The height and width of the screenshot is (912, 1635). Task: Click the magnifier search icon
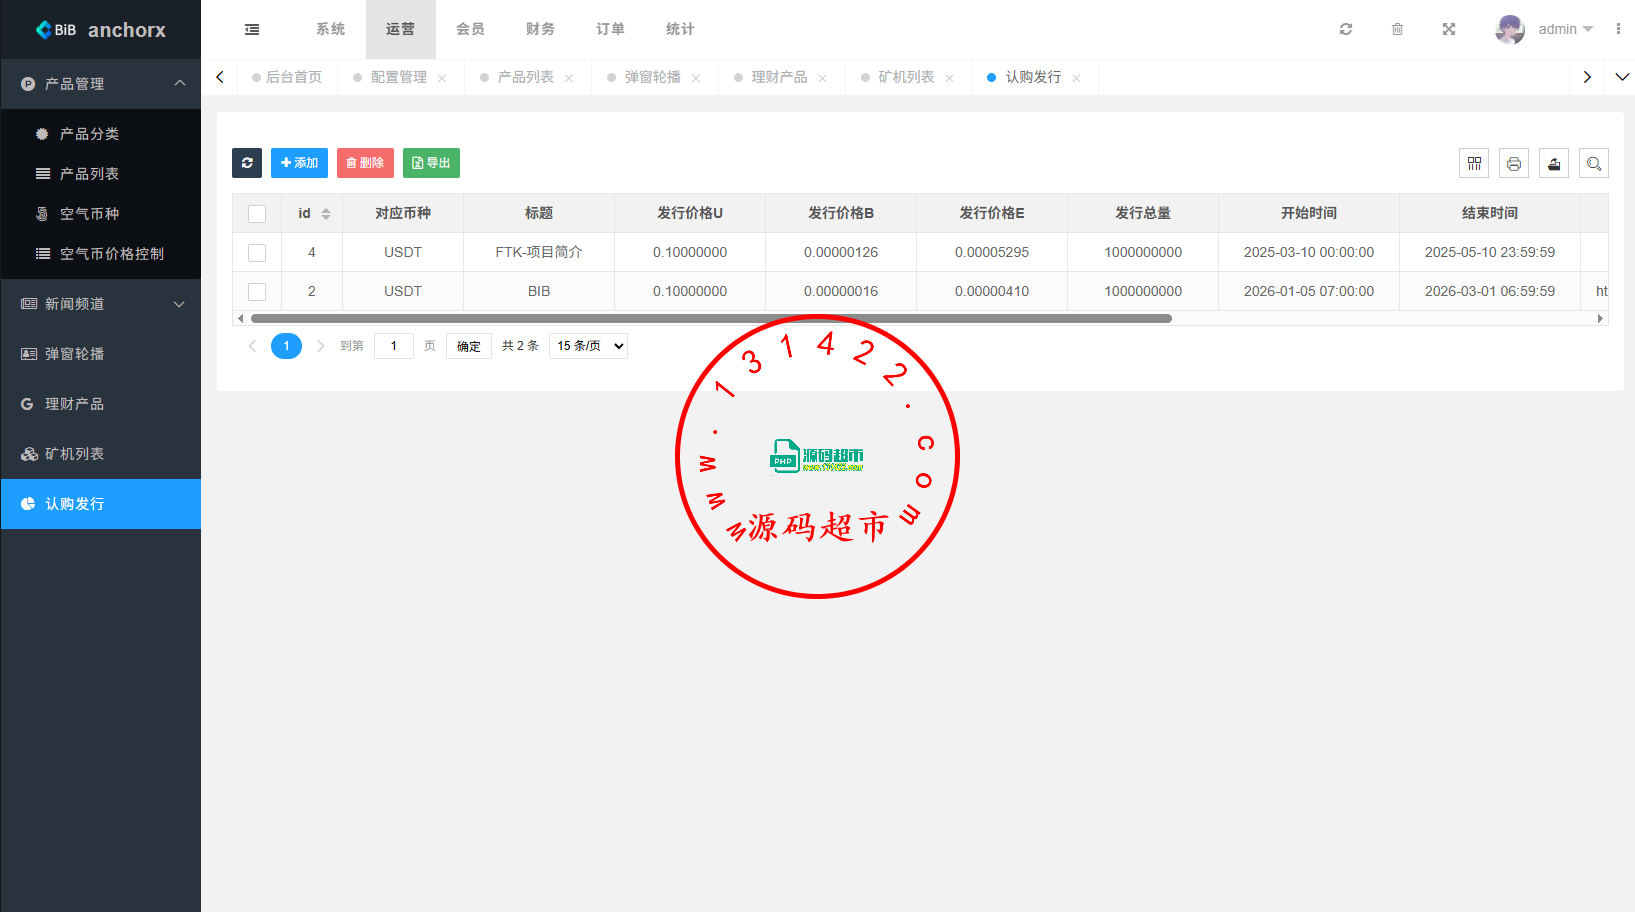[x=1593, y=162]
